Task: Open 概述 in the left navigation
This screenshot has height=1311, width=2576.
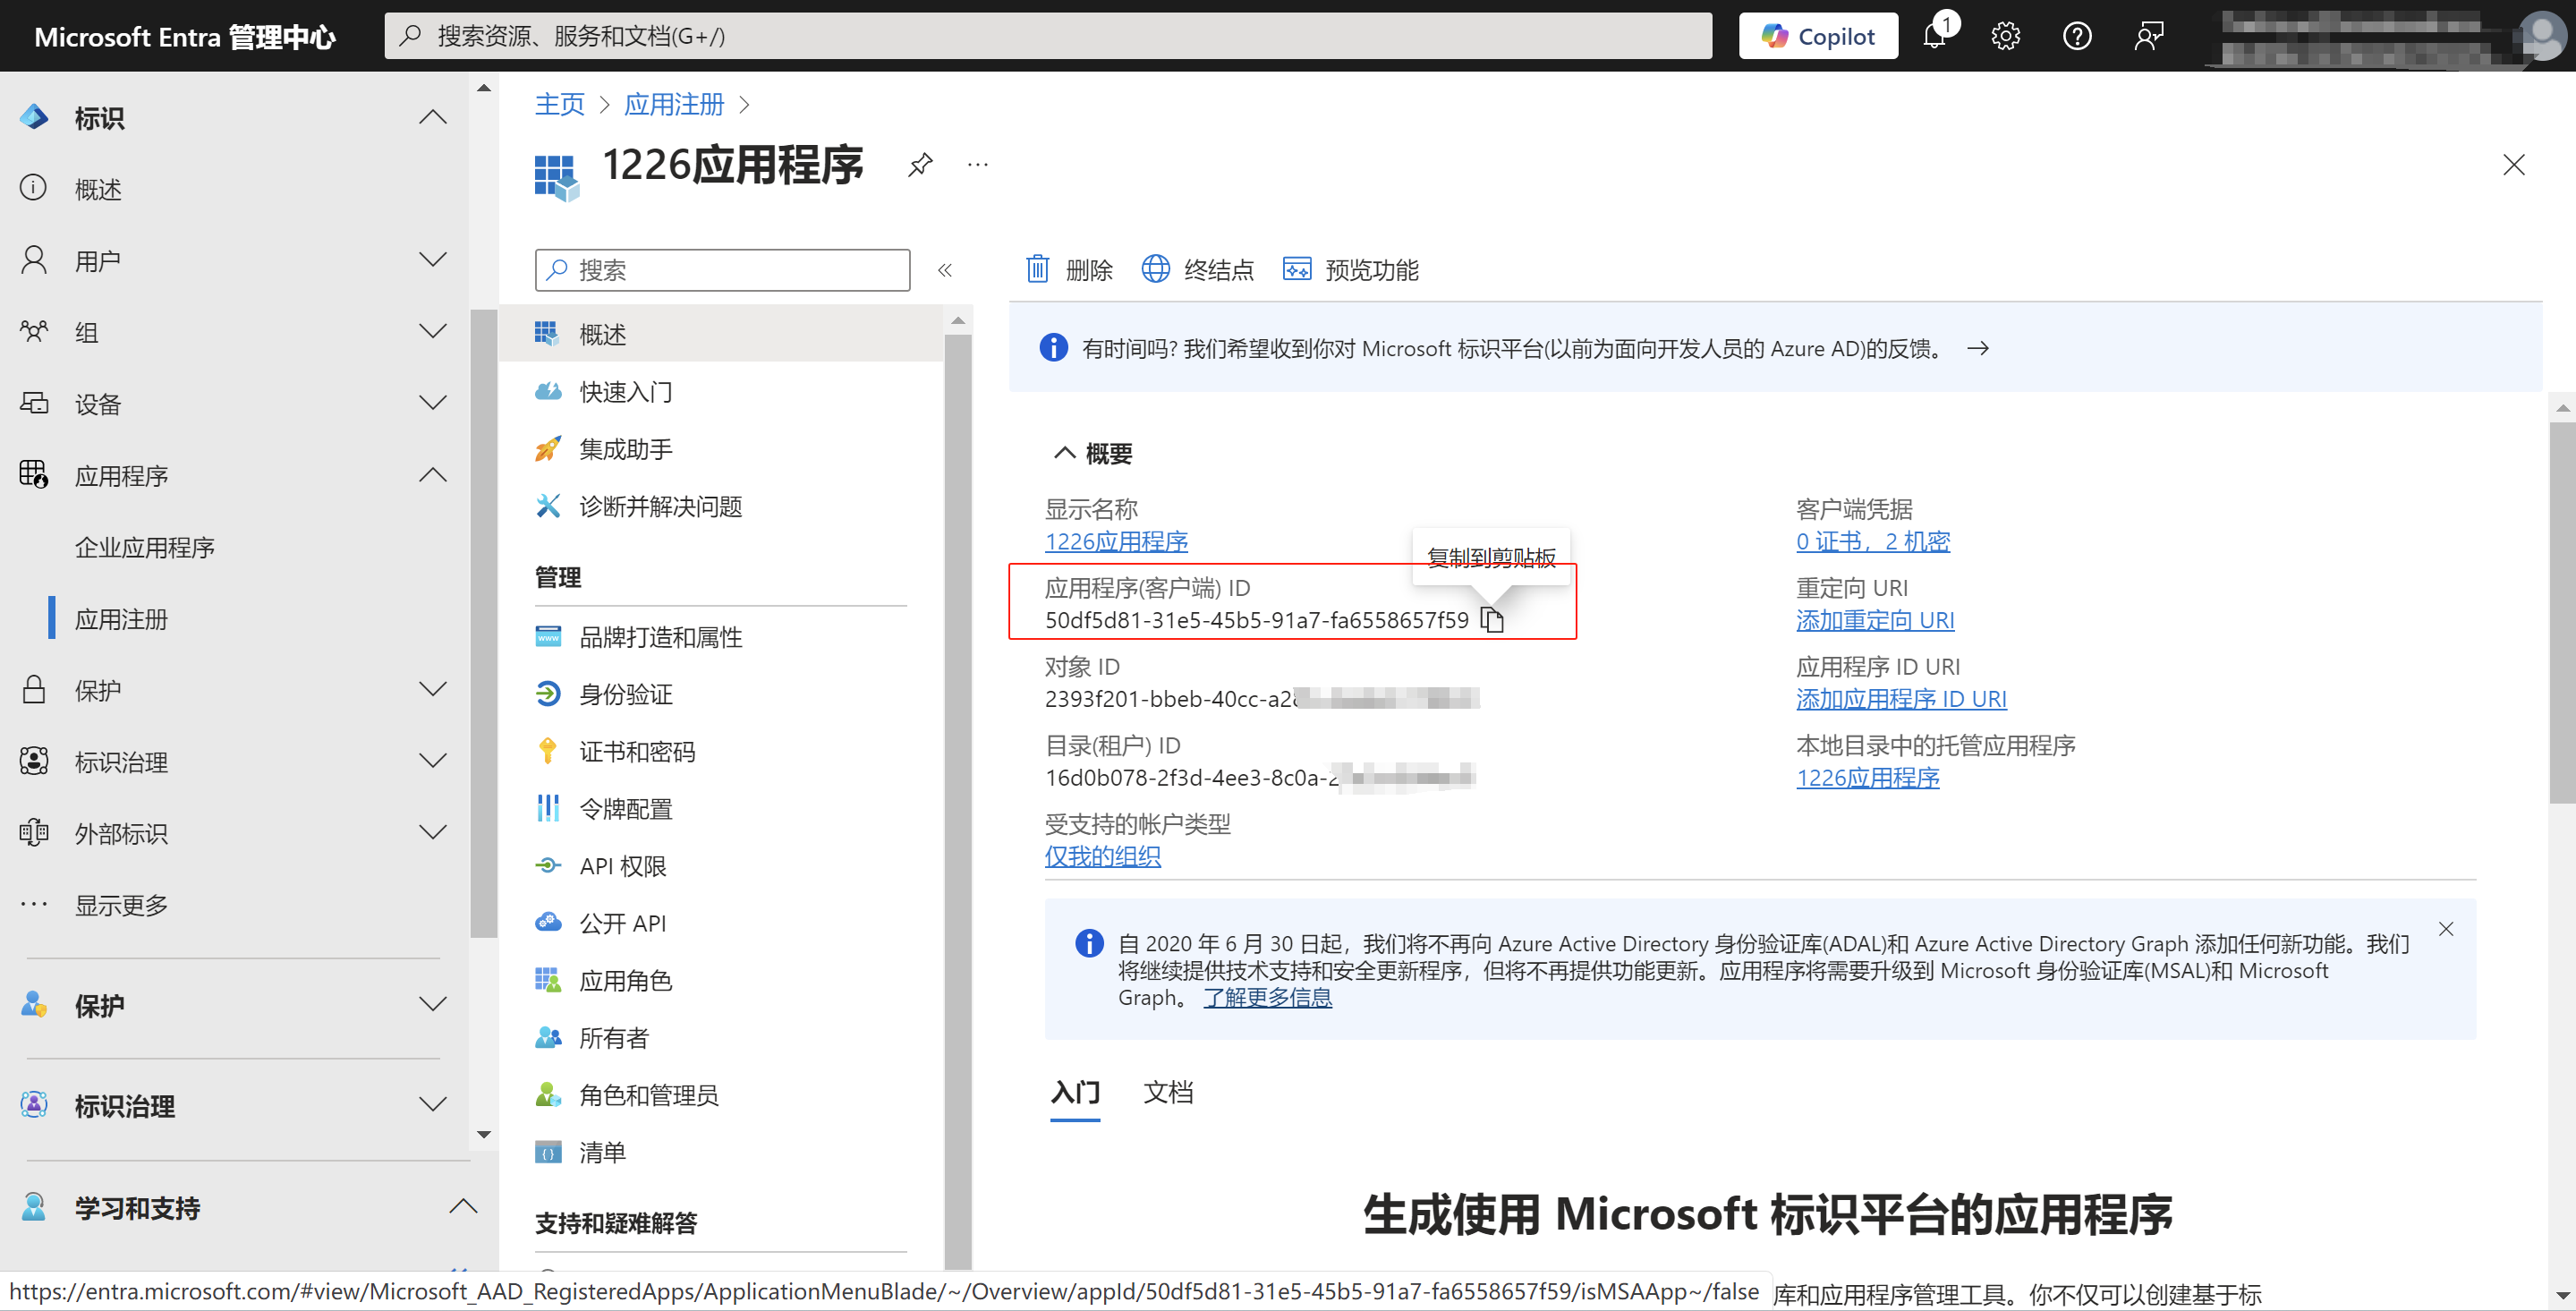Action: (98, 189)
